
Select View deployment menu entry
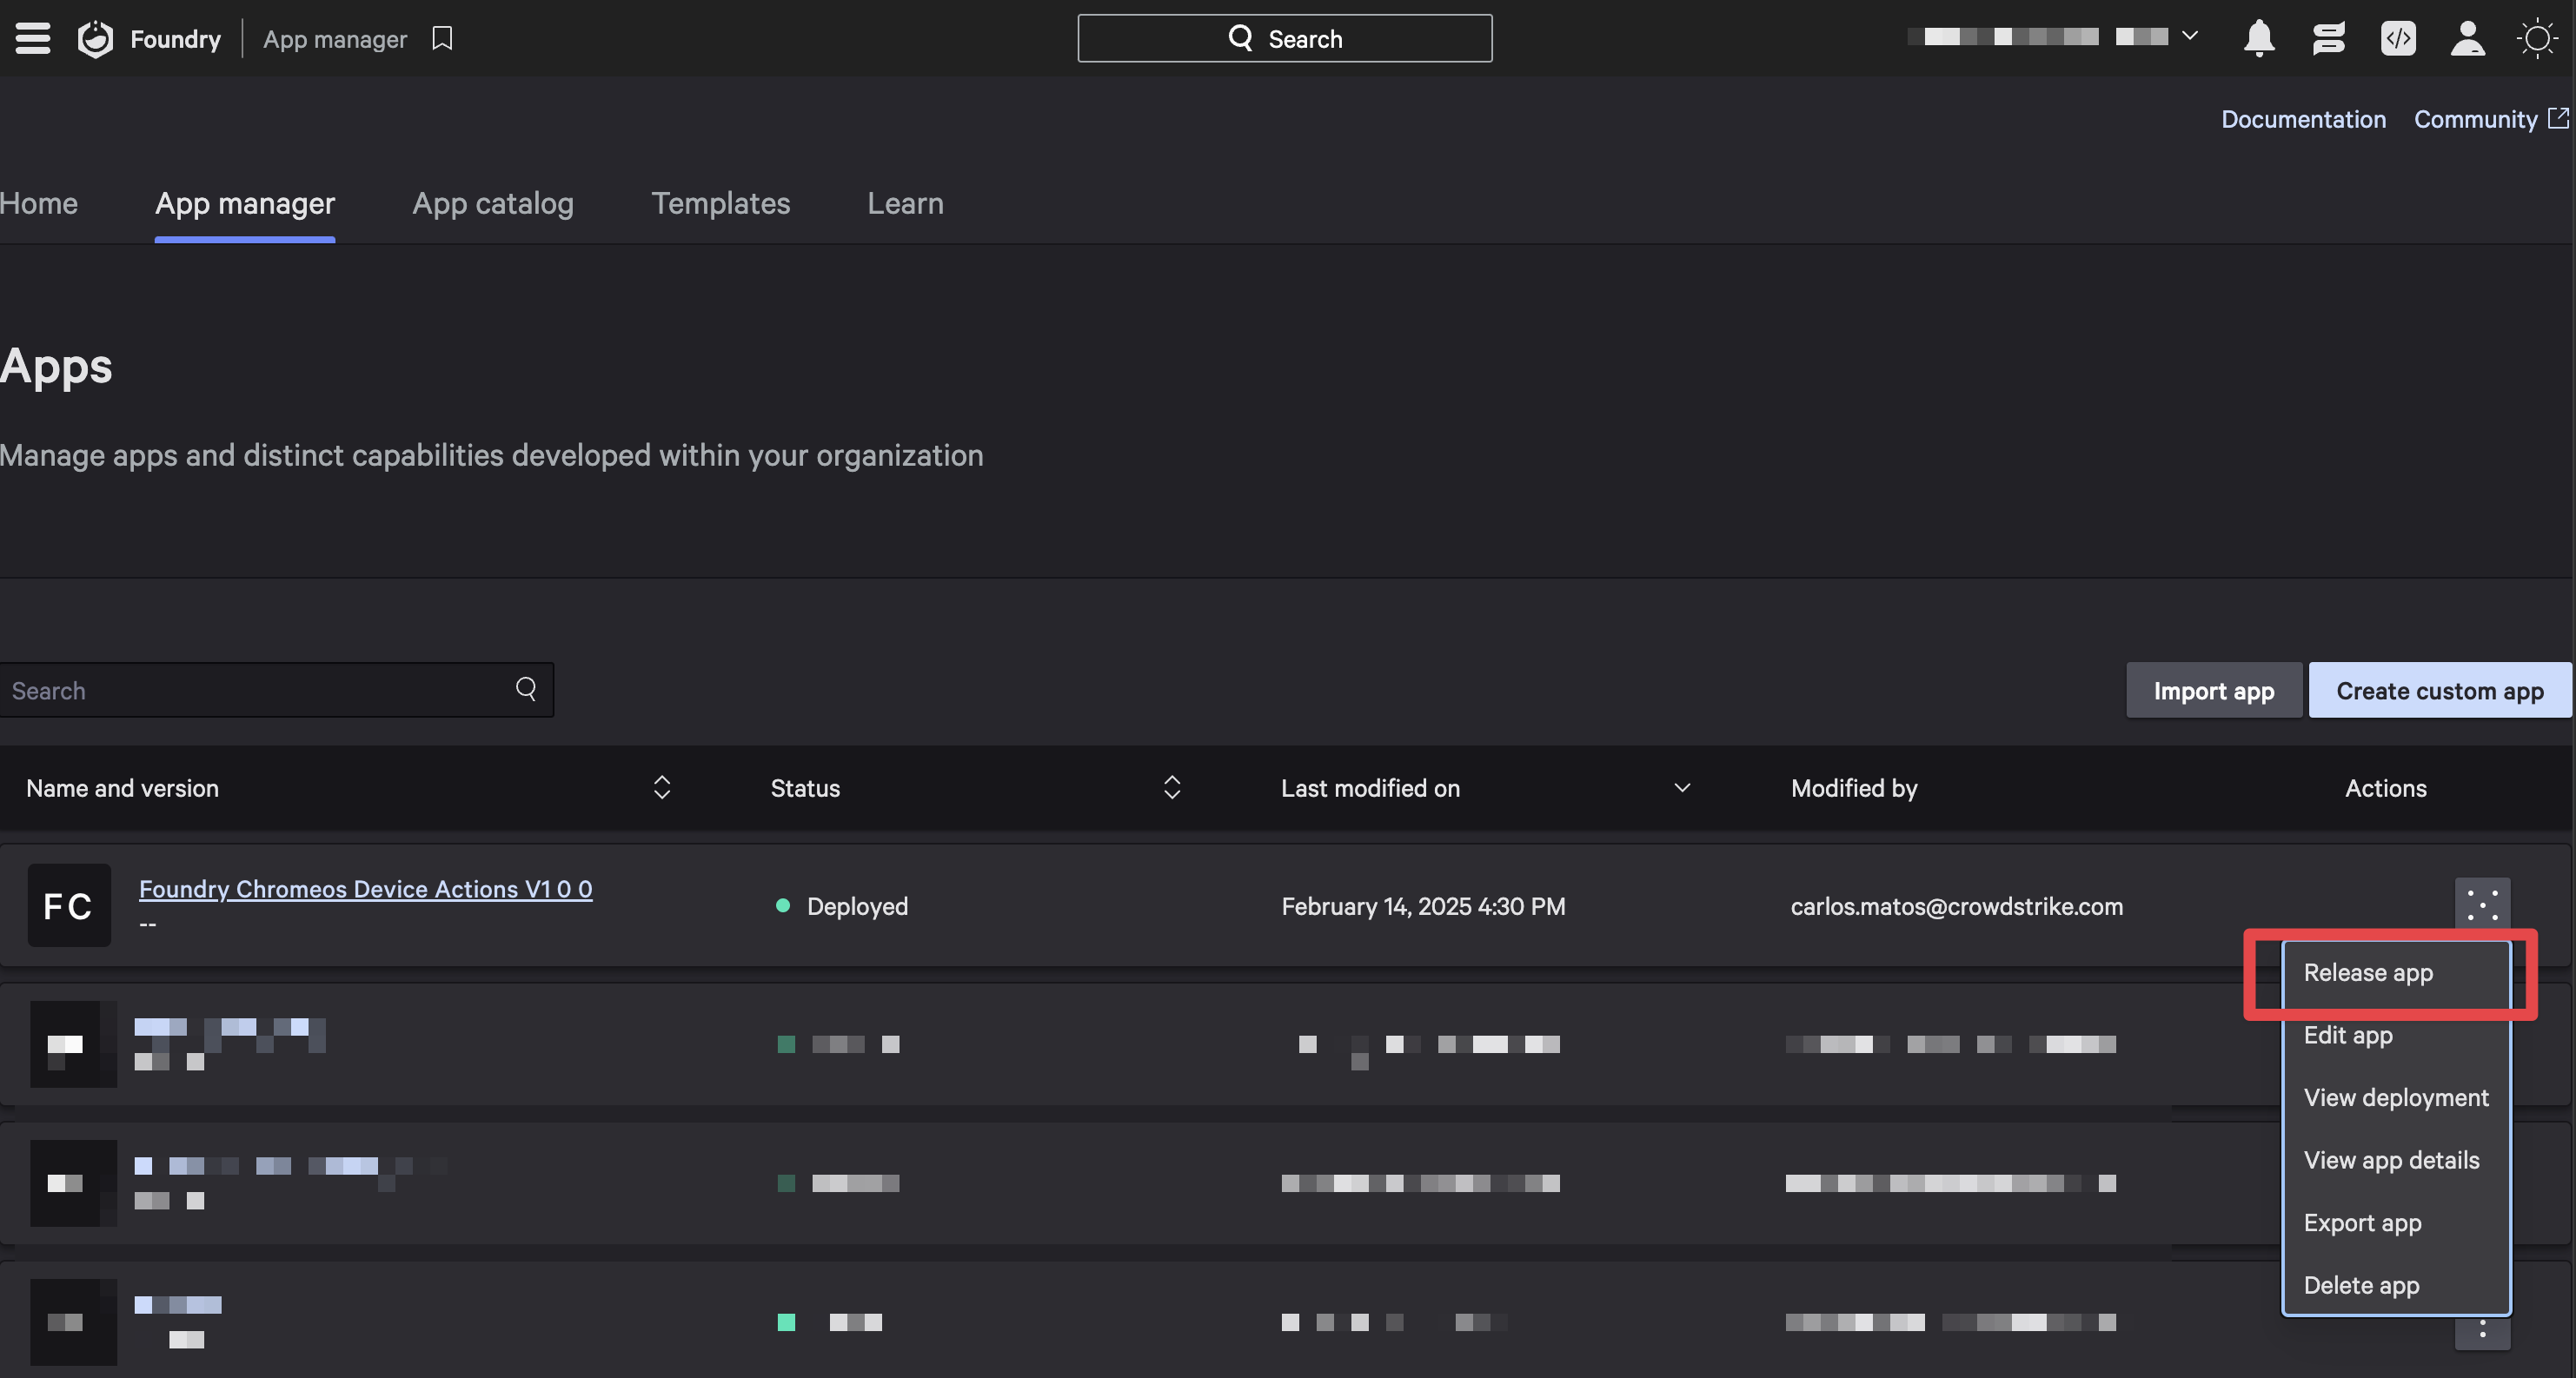2396,1097
